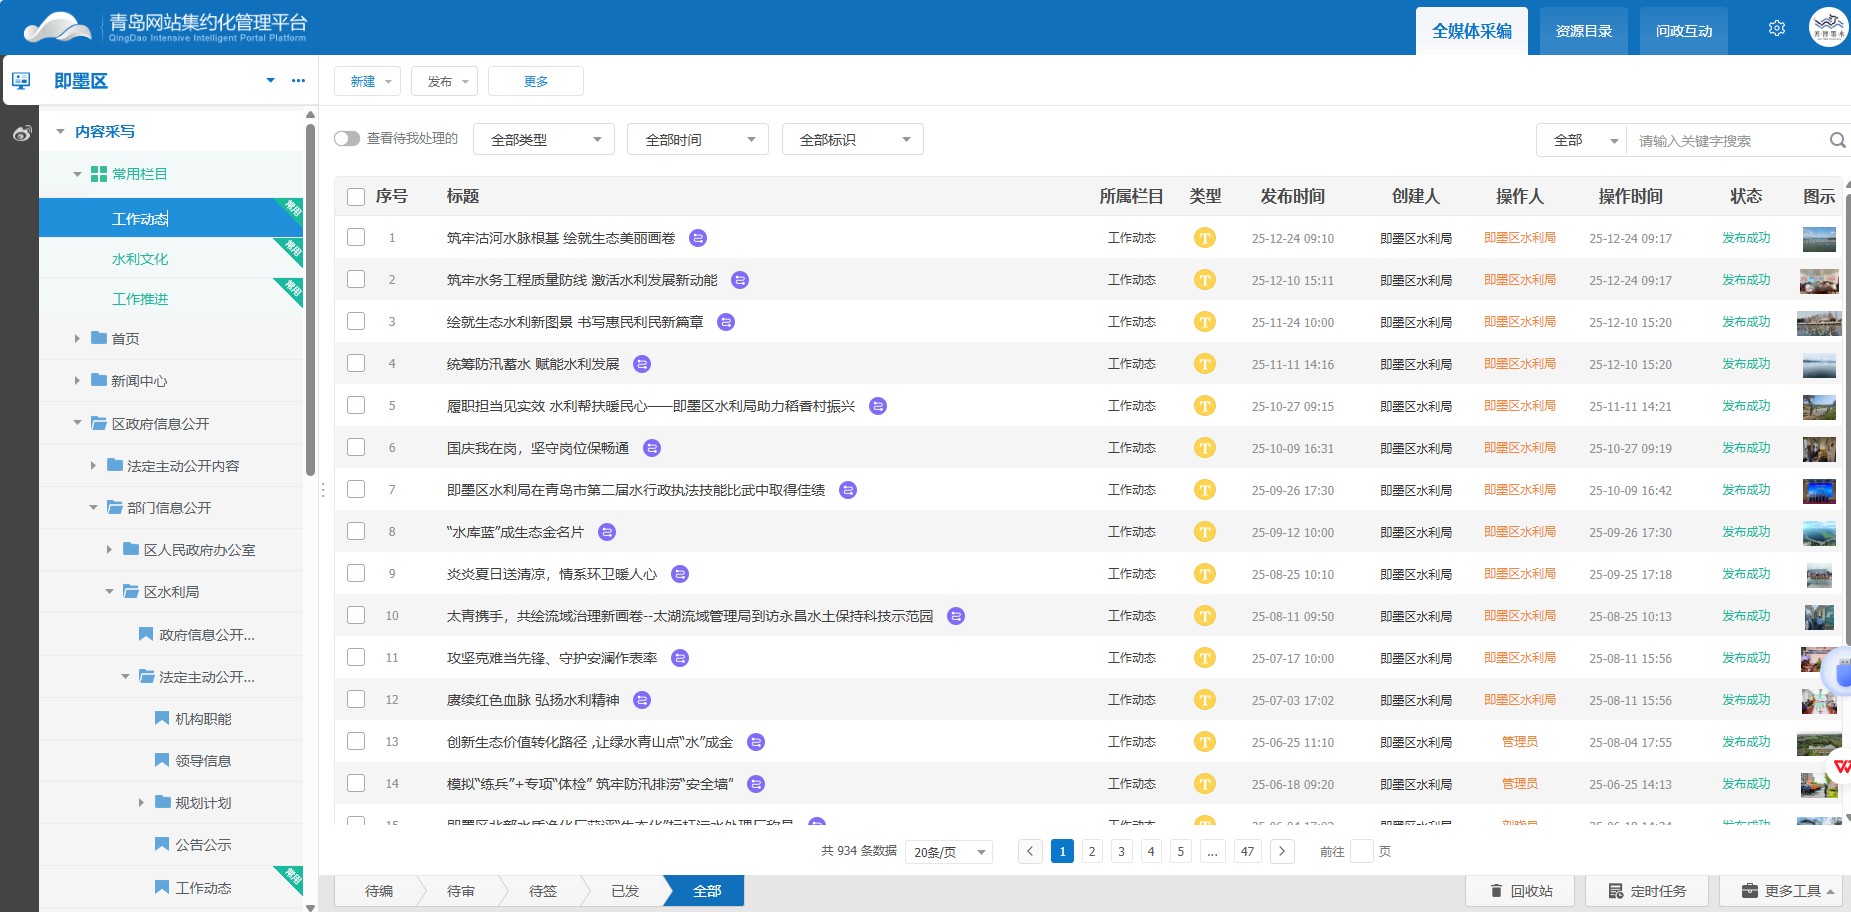This screenshot has width=1851, height=912.
Task: Open the user avatar in top-right corner
Action: [x=1829, y=27]
